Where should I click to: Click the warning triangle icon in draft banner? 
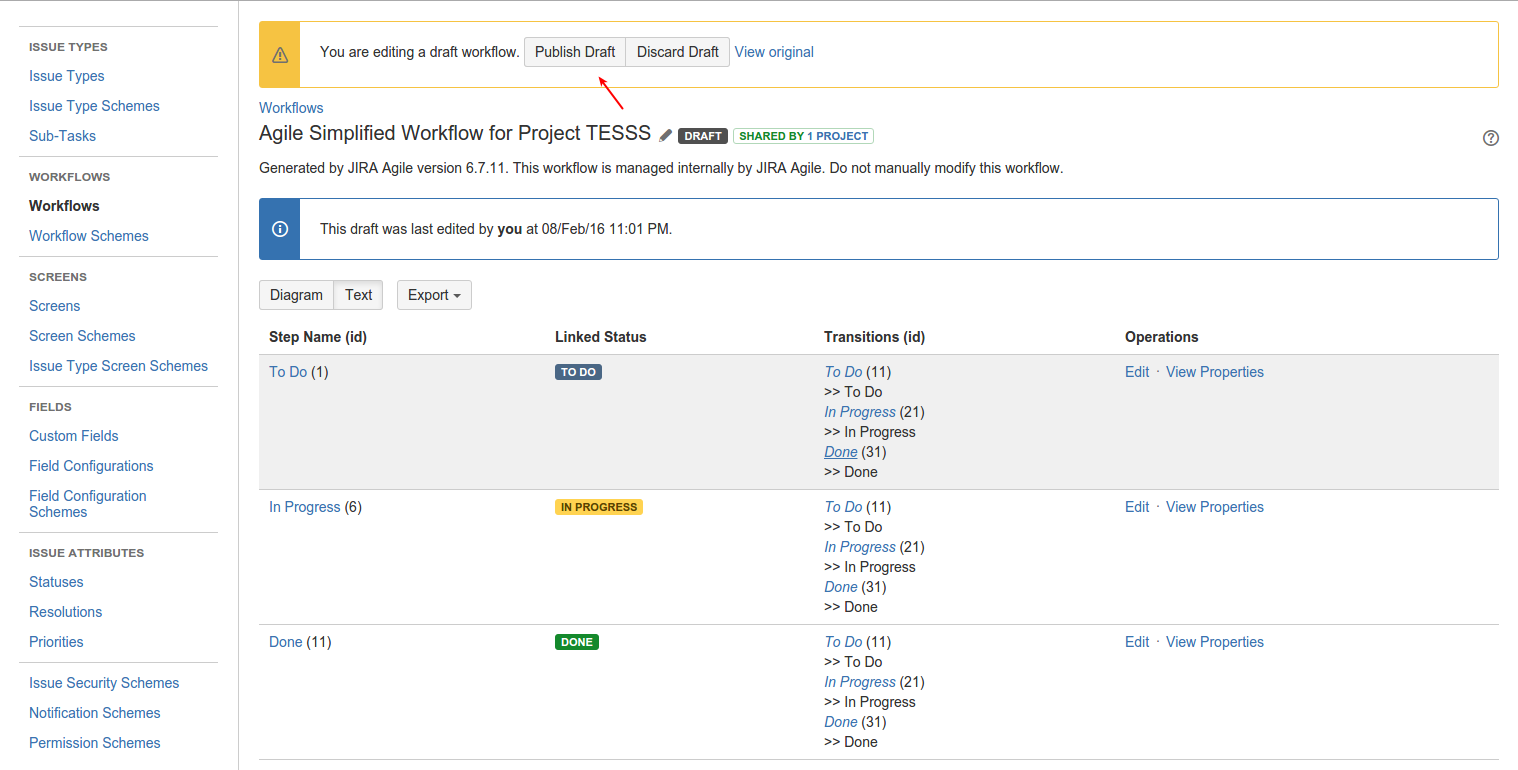pyautogui.click(x=280, y=55)
